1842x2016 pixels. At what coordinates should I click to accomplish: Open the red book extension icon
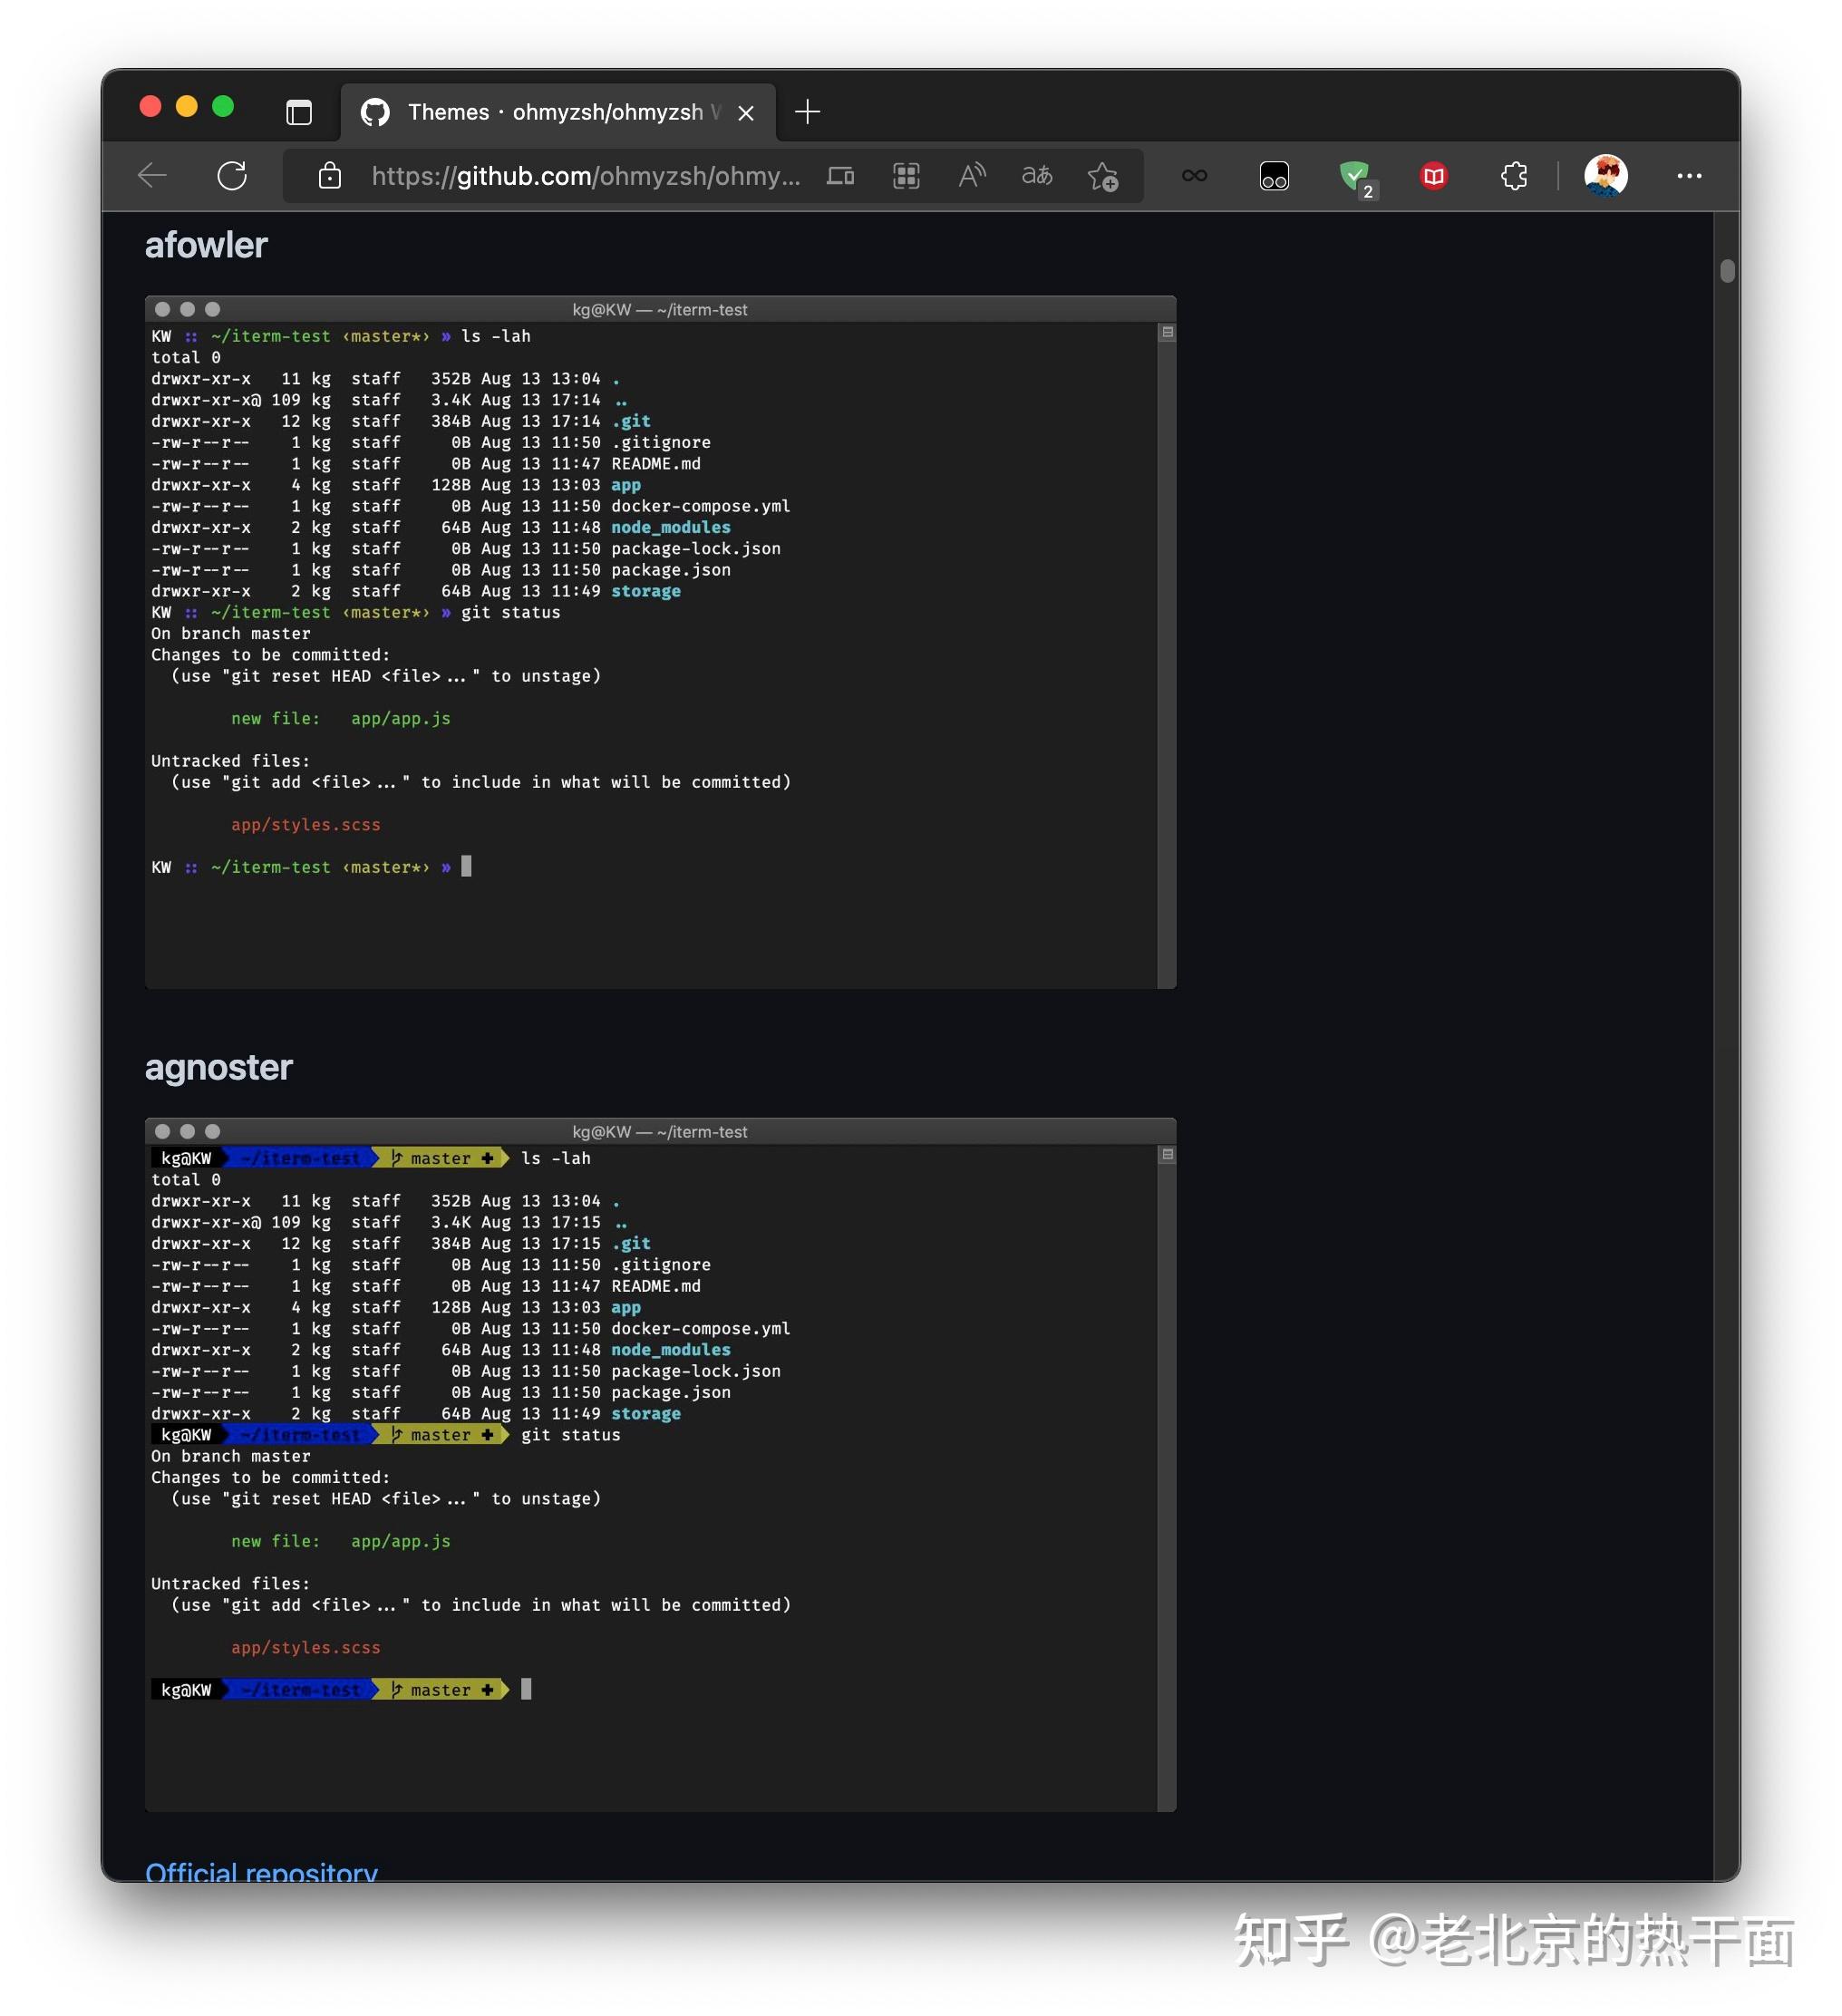click(x=1432, y=176)
